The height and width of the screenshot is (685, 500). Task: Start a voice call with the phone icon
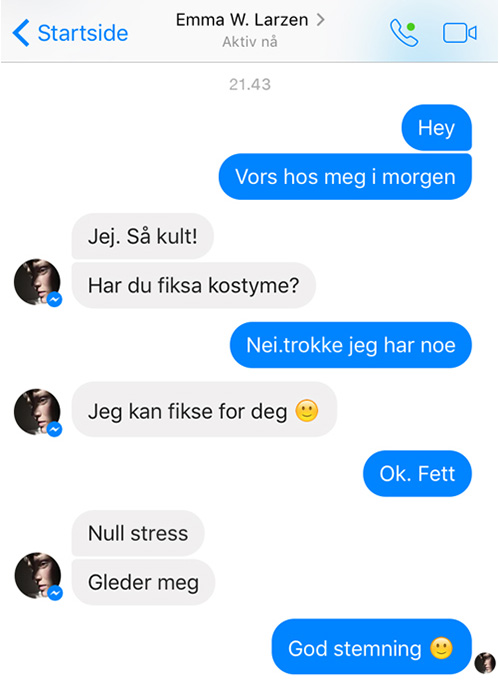coord(404,33)
